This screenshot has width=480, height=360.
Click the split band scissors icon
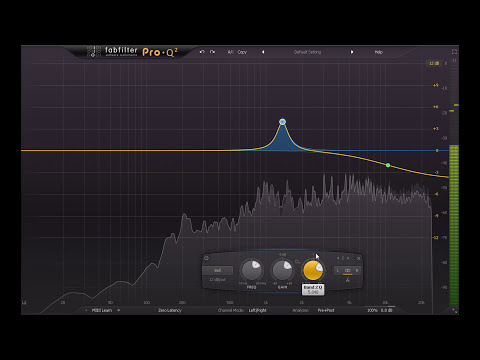[347, 280]
